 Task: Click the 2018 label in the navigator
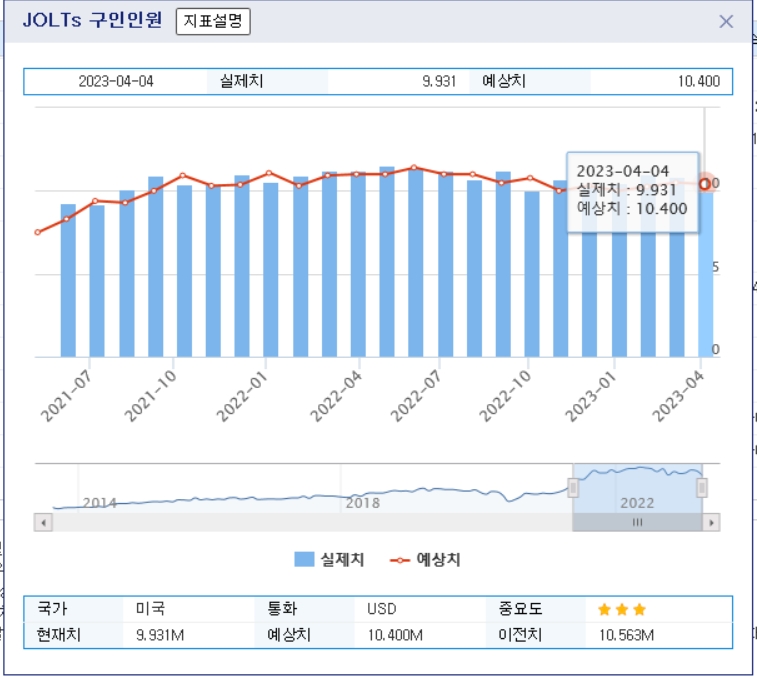click(363, 503)
